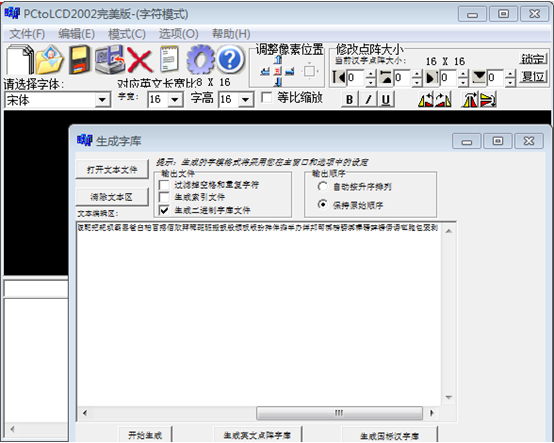Click the 开始生成 button
Screen dimensions: 554x443
point(145,435)
